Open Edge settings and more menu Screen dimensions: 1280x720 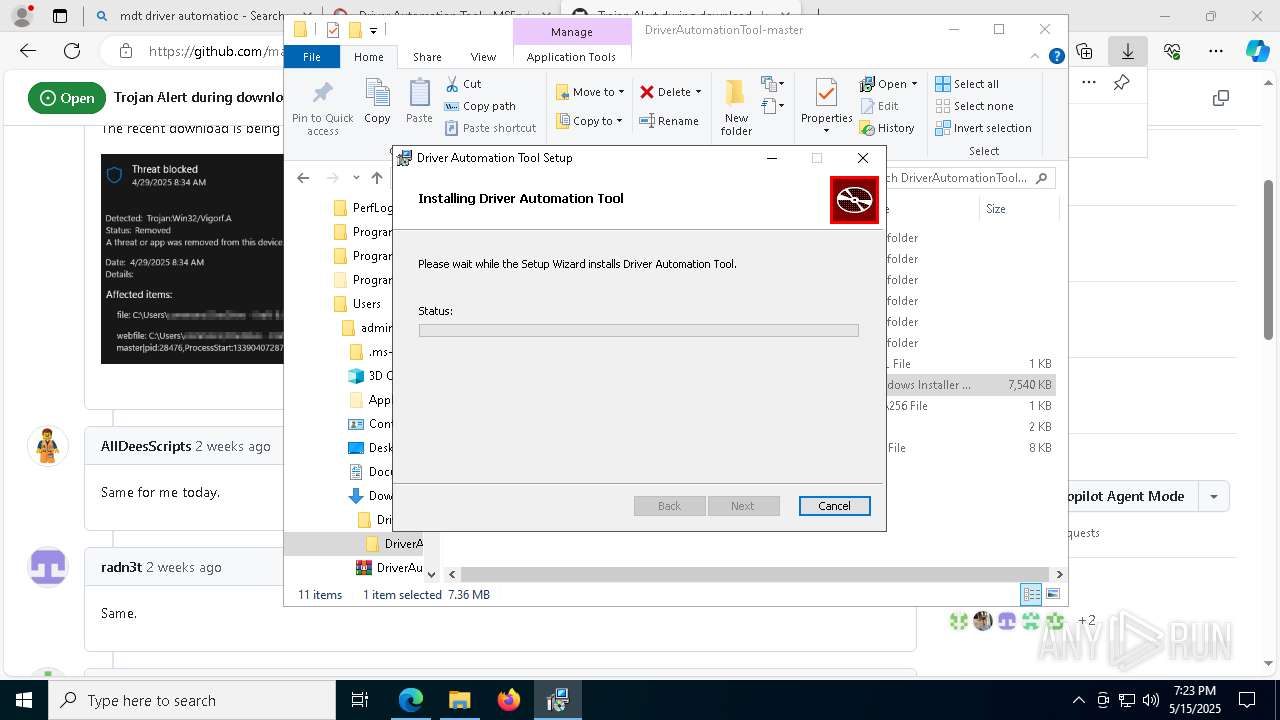pos(1216,51)
